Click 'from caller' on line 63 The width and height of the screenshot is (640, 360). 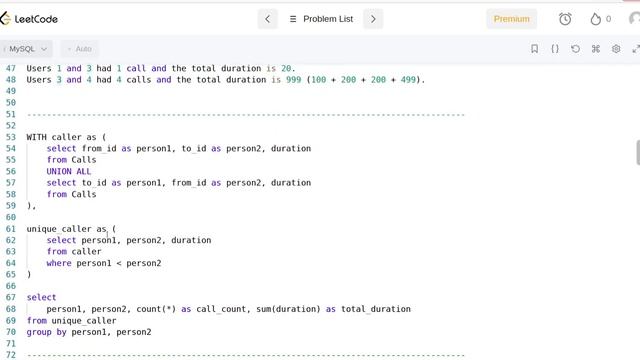click(x=74, y=252)
